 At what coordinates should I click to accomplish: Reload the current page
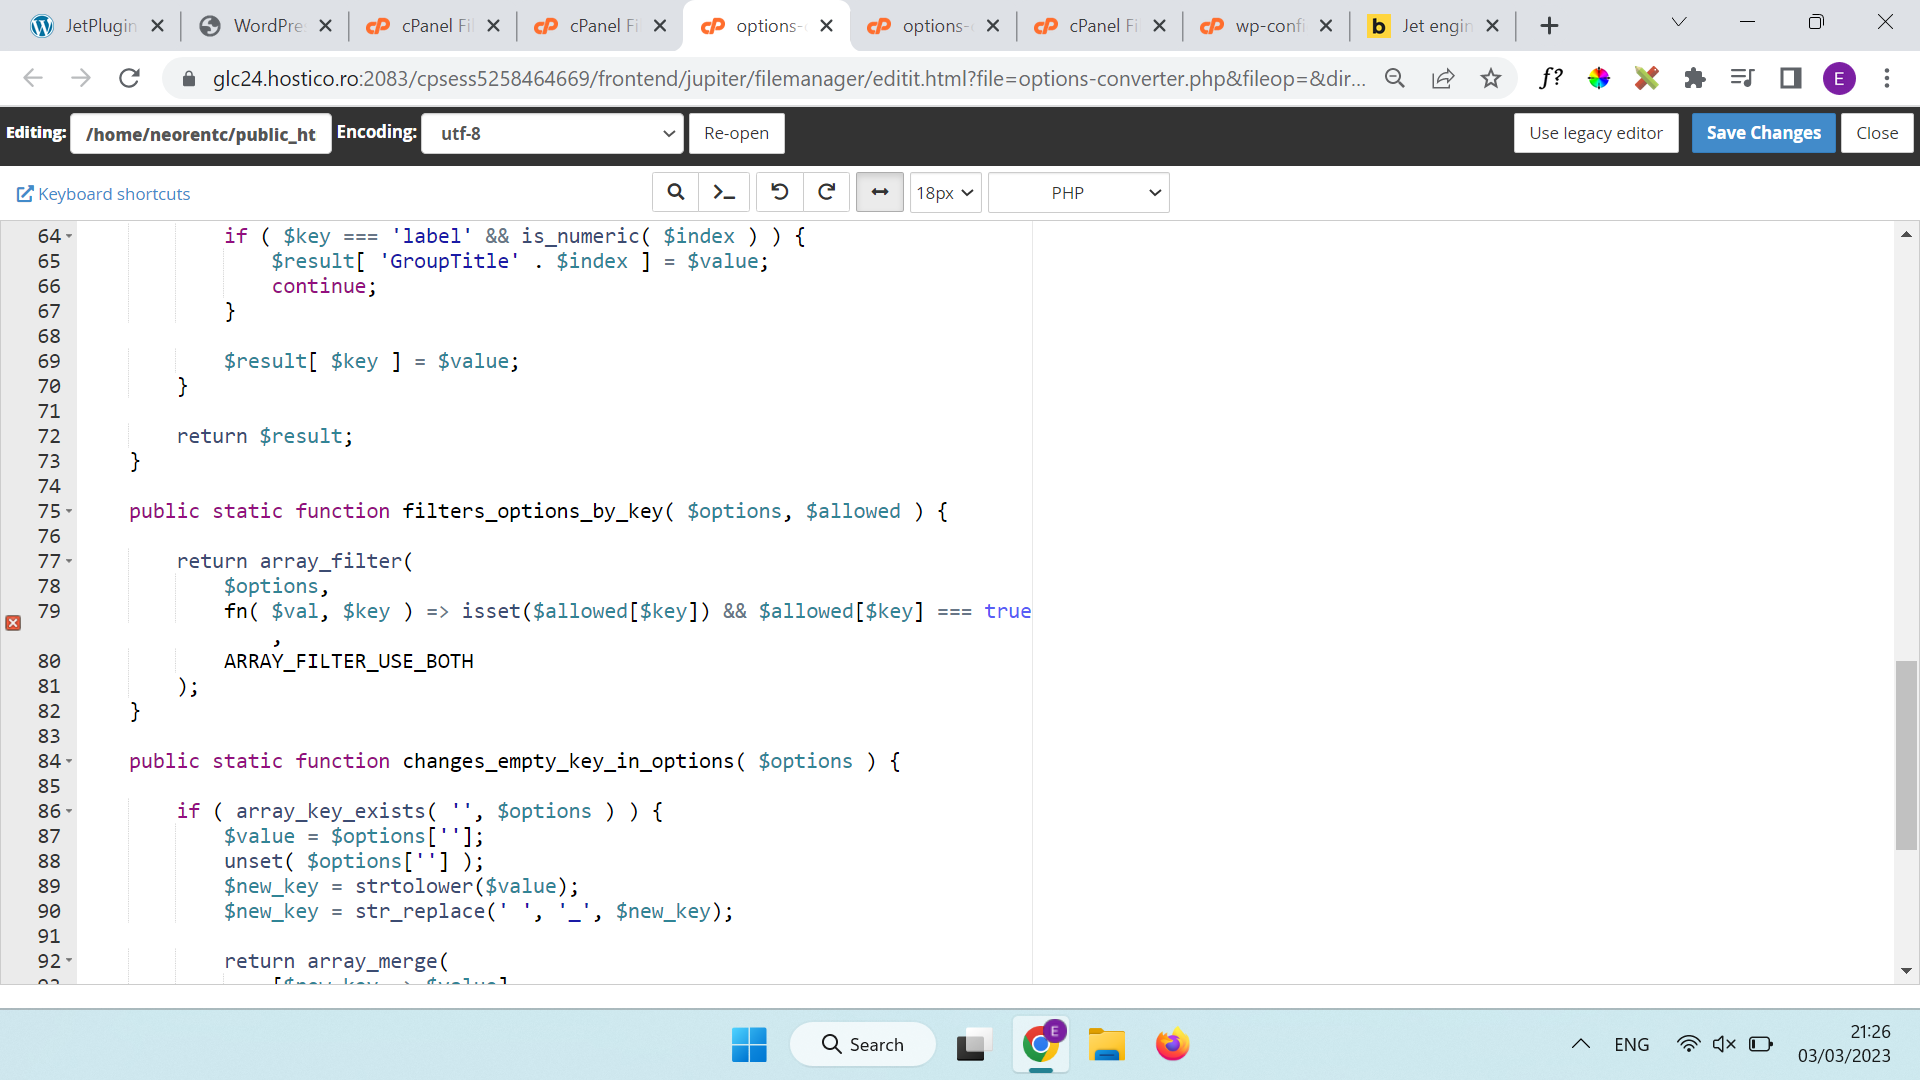pyautogui.click(x=129, y=78)
